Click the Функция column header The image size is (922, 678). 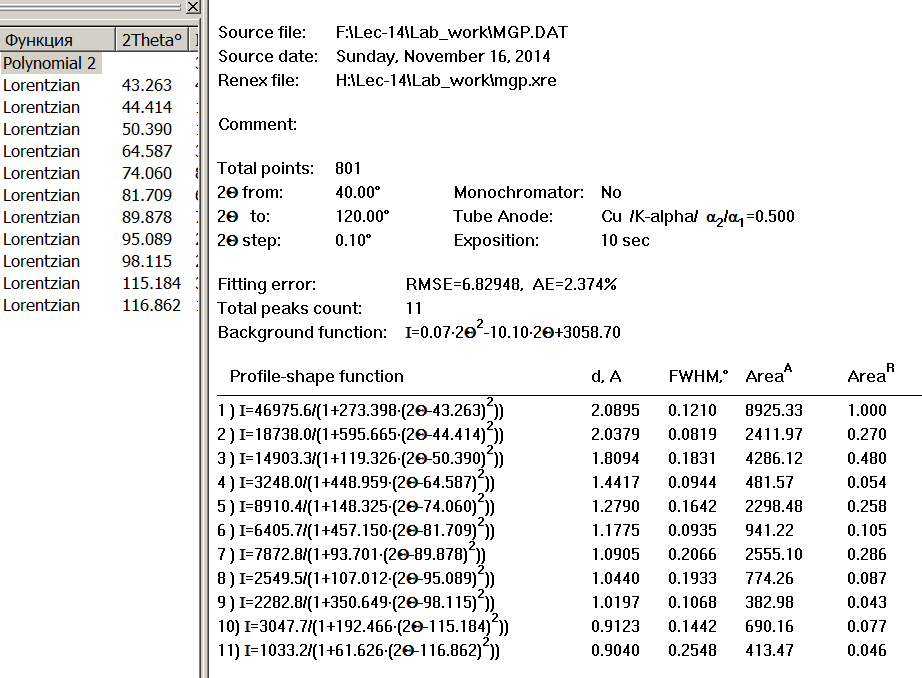pyautogui.click(x=57, y=40)
